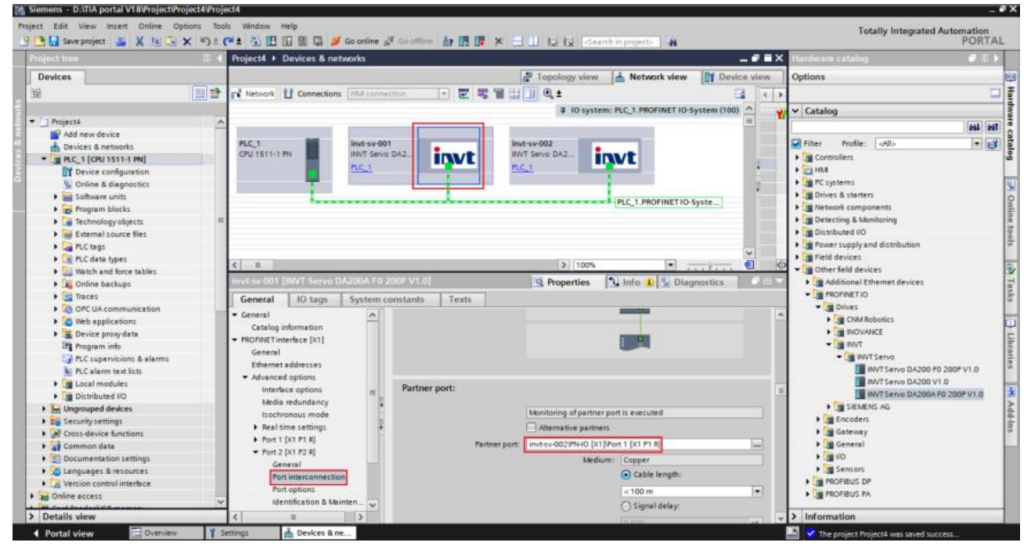
Task: Open the HMI connection type dropdown
Action: [x=444, y=94]
